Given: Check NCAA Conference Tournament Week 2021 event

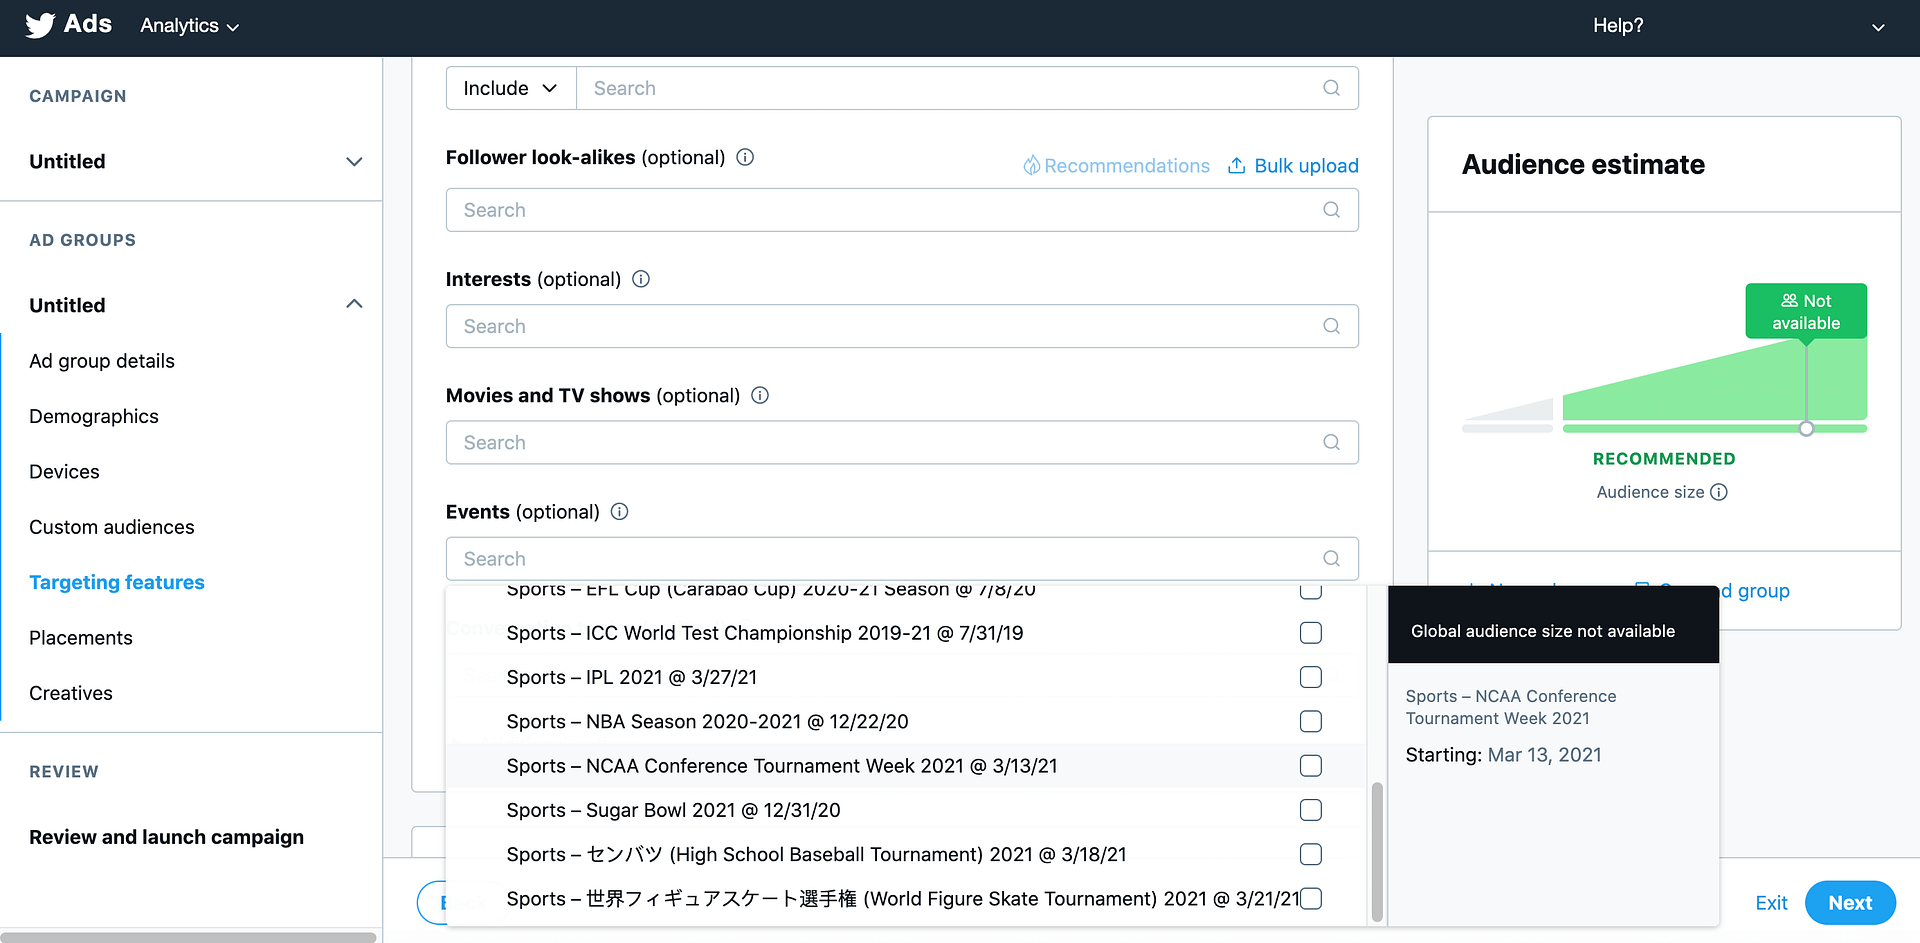Looking at the screenshot, I should point(1311,766).
